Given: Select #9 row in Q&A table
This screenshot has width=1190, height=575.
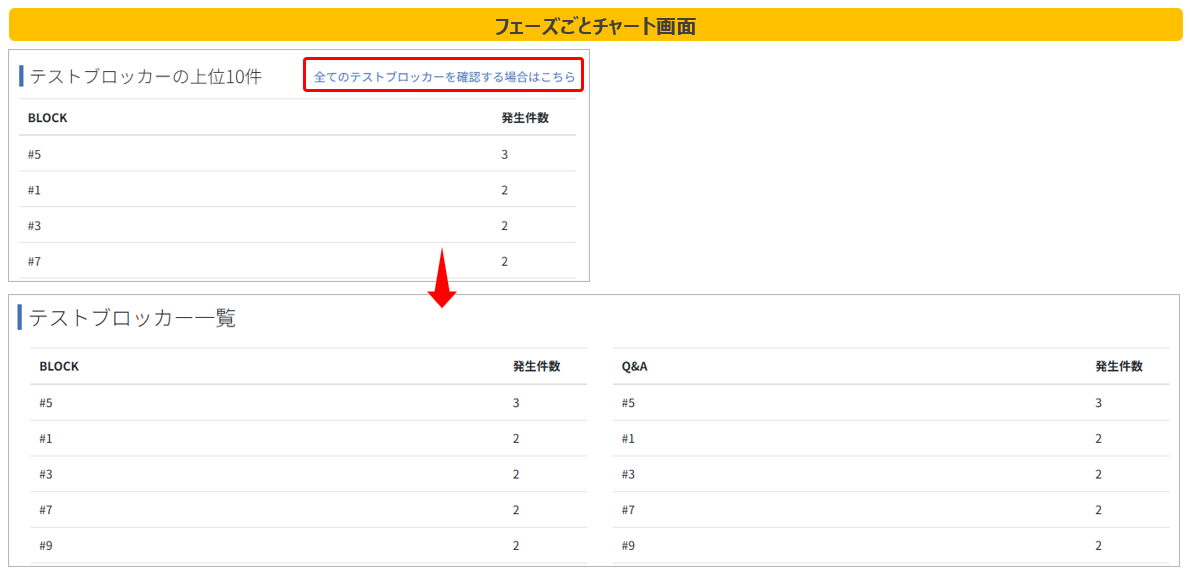Looking at the screenshot, I should 891,545.
